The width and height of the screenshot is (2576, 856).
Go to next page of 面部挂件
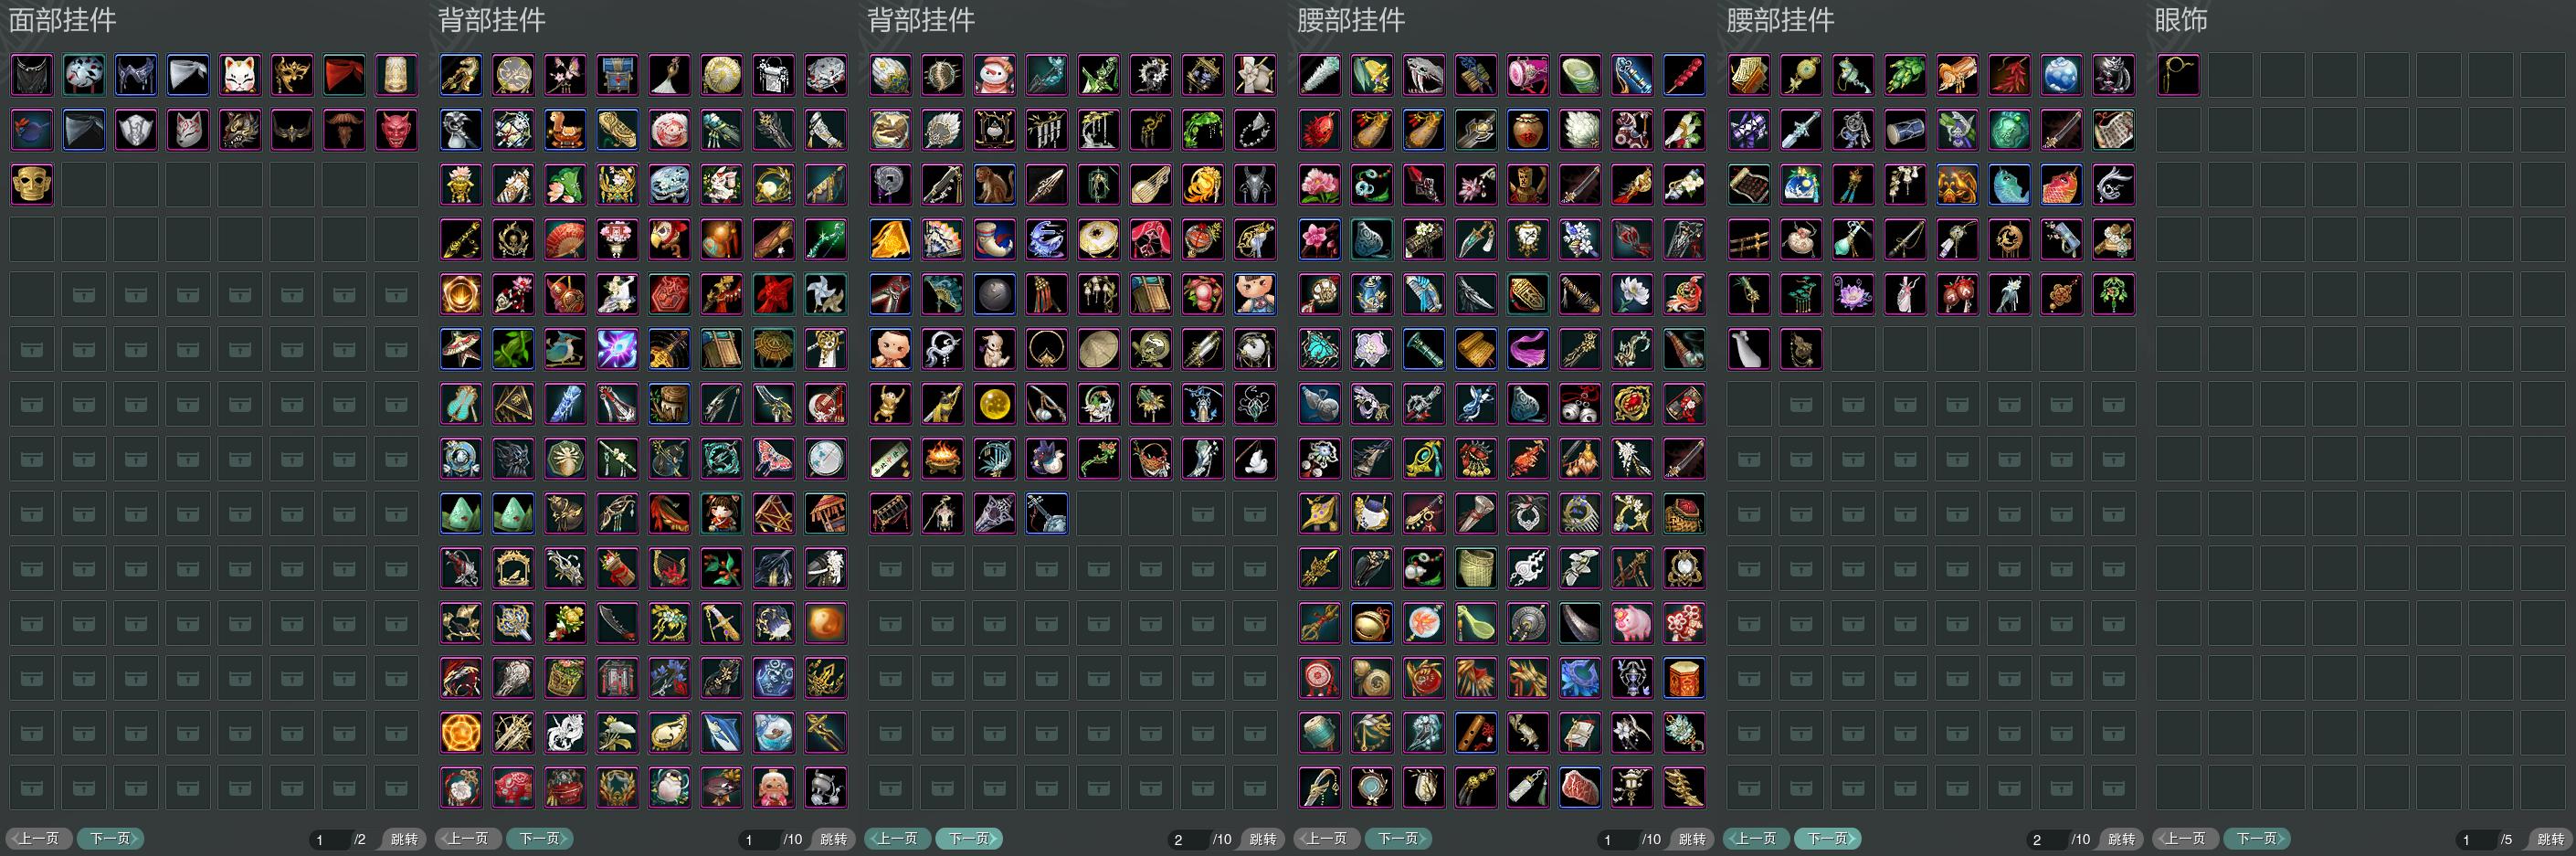[110, 839]
